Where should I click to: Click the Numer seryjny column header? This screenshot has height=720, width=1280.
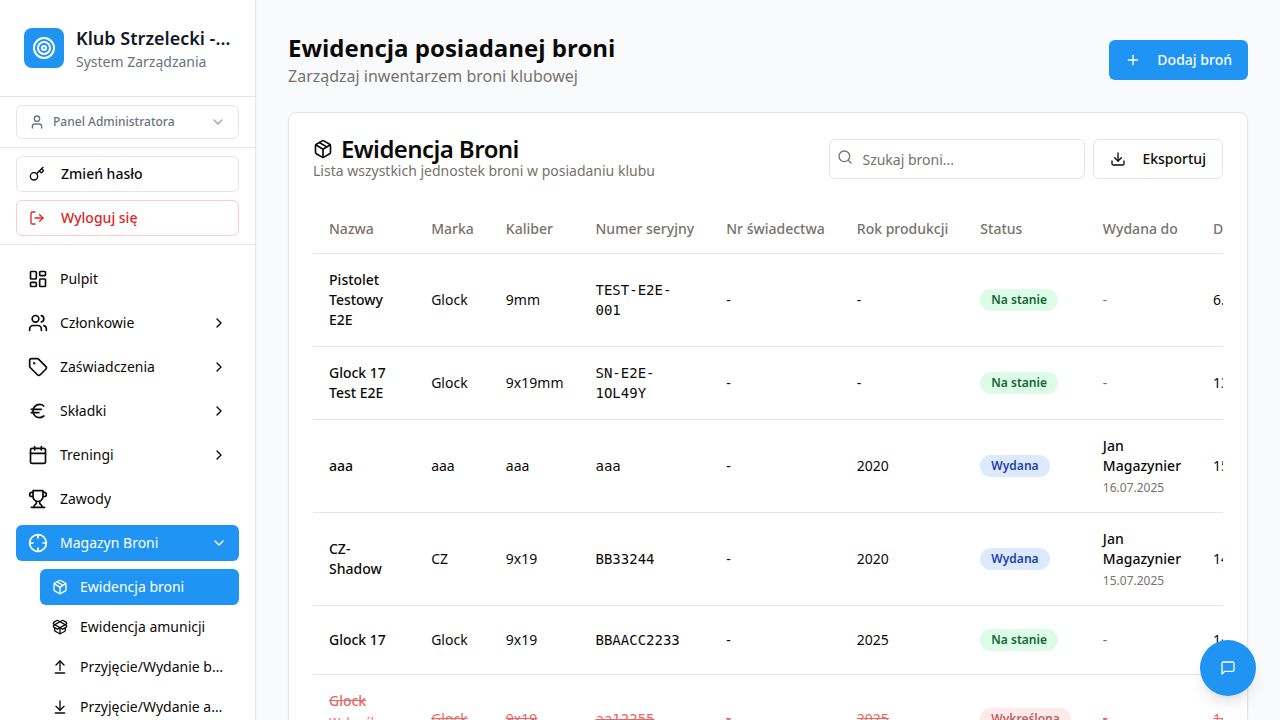tap(645, 229)
